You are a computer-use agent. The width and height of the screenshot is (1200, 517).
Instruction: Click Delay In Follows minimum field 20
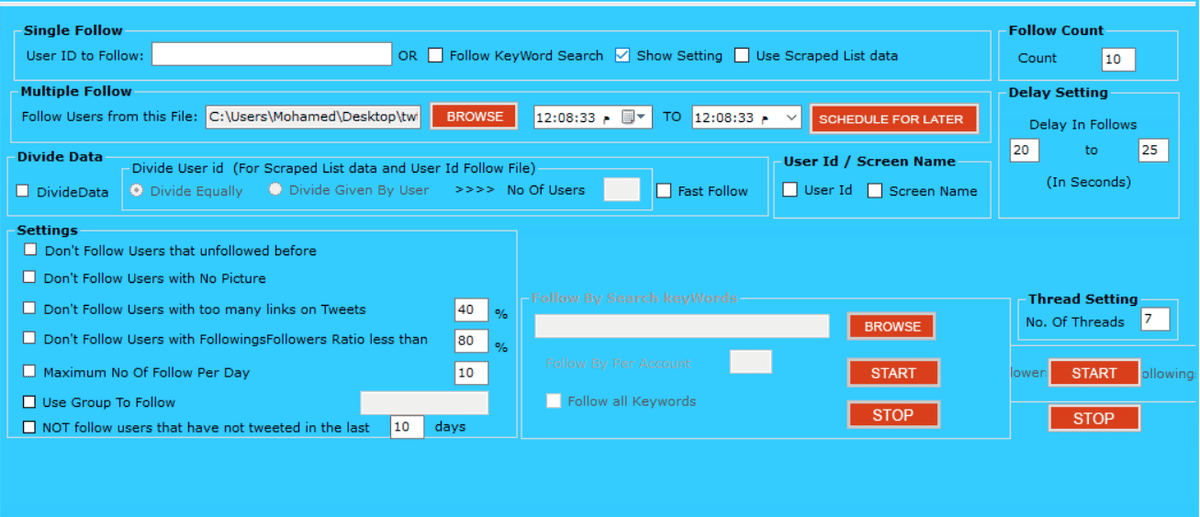pos(1024,150)
